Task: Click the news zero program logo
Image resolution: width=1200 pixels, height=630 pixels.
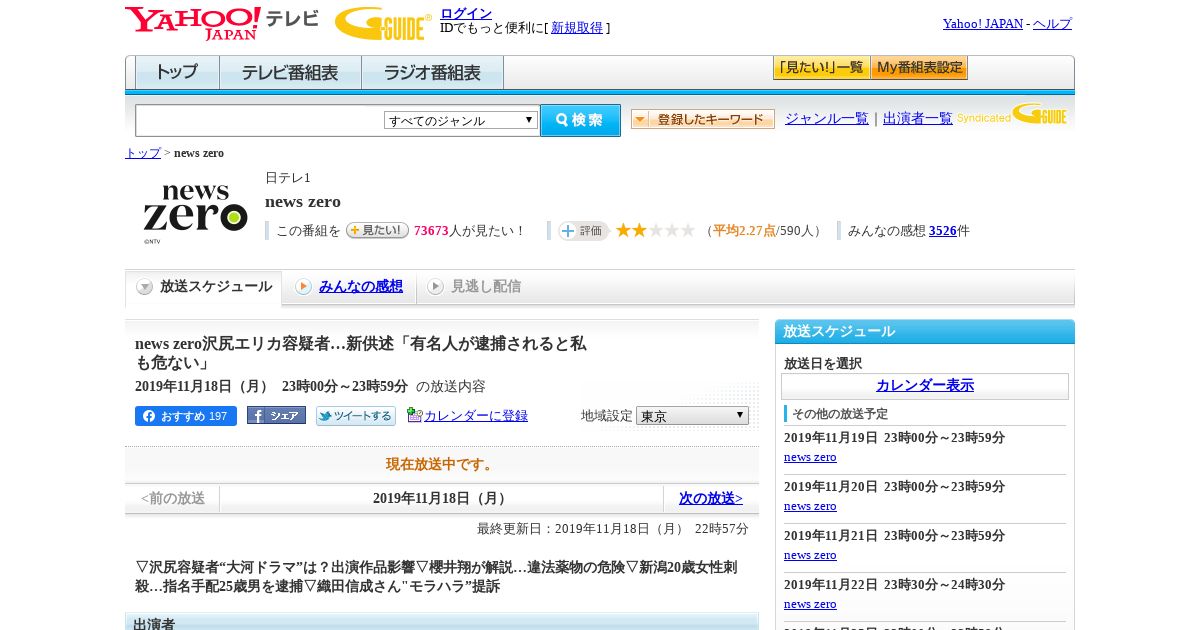Action: pyautogui.click(x=195, y=213)
